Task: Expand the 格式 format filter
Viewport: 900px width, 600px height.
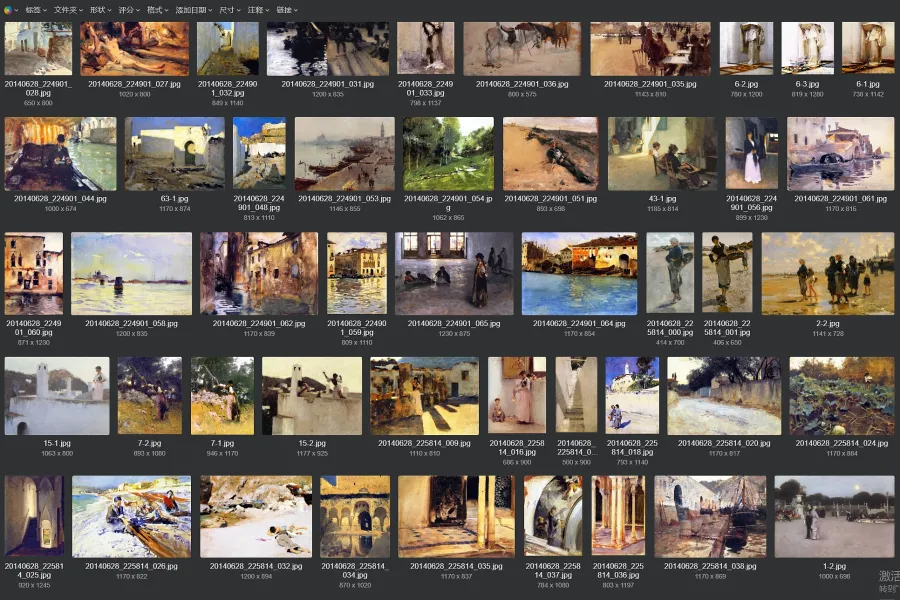Action: (x=157, y=9)
